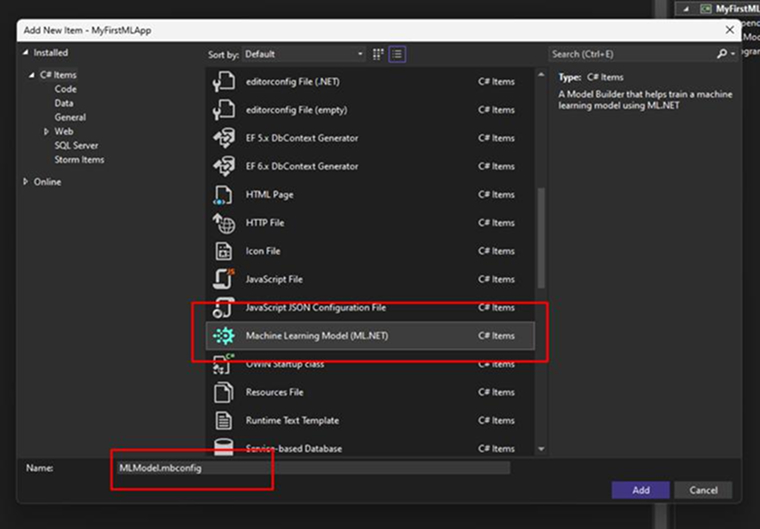Switch to the large icons grid view

tap(379, 53)
